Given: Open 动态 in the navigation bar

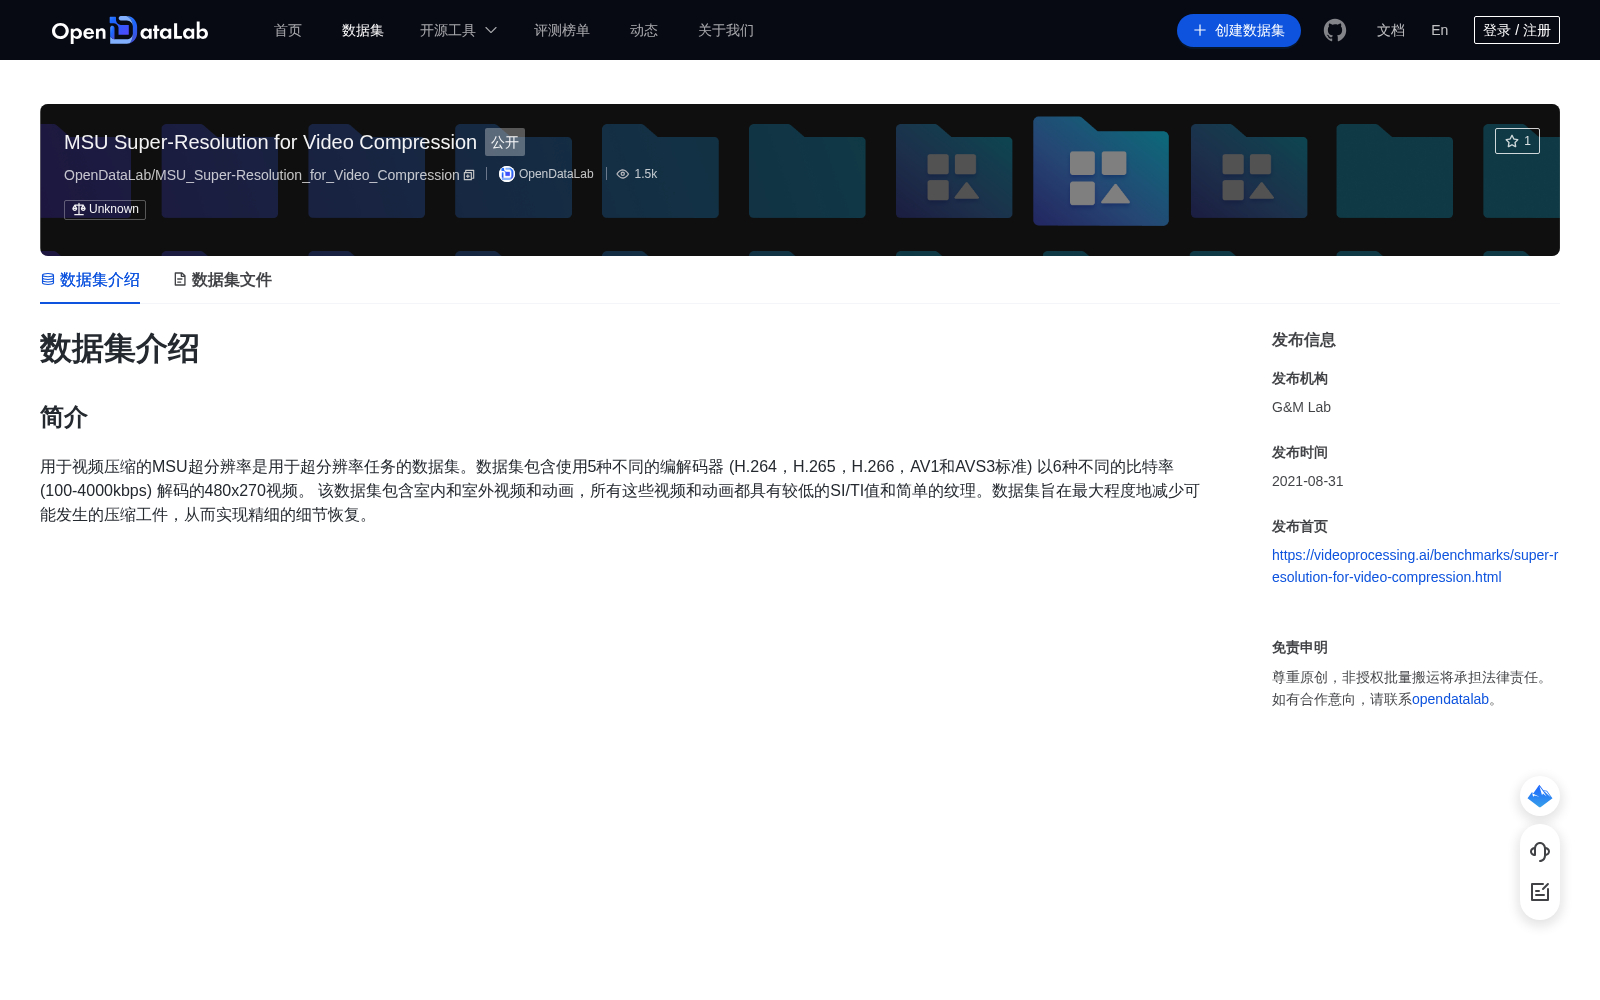Looking at the screenshot, I should 644,30.
